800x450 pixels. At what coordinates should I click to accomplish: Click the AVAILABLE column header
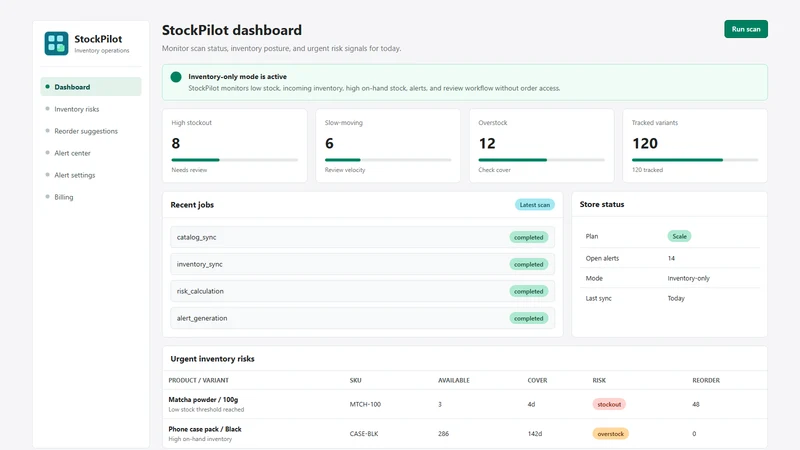point(454,380)
